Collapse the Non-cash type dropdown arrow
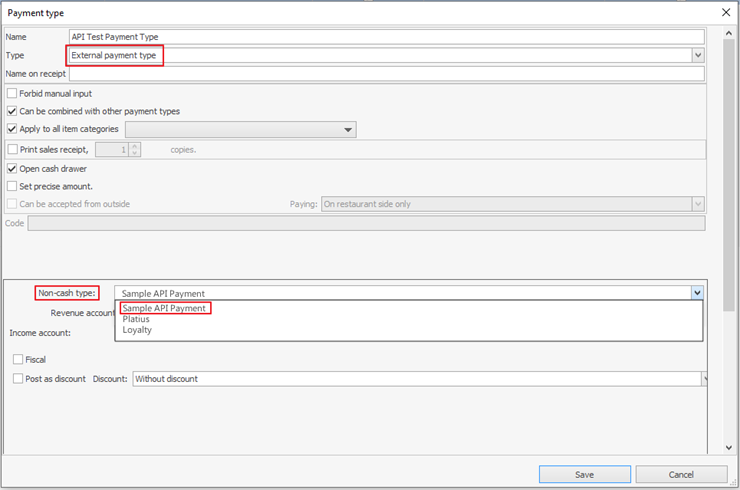Image resolution: width=740 pixels, height=490 pixels. 696,293
